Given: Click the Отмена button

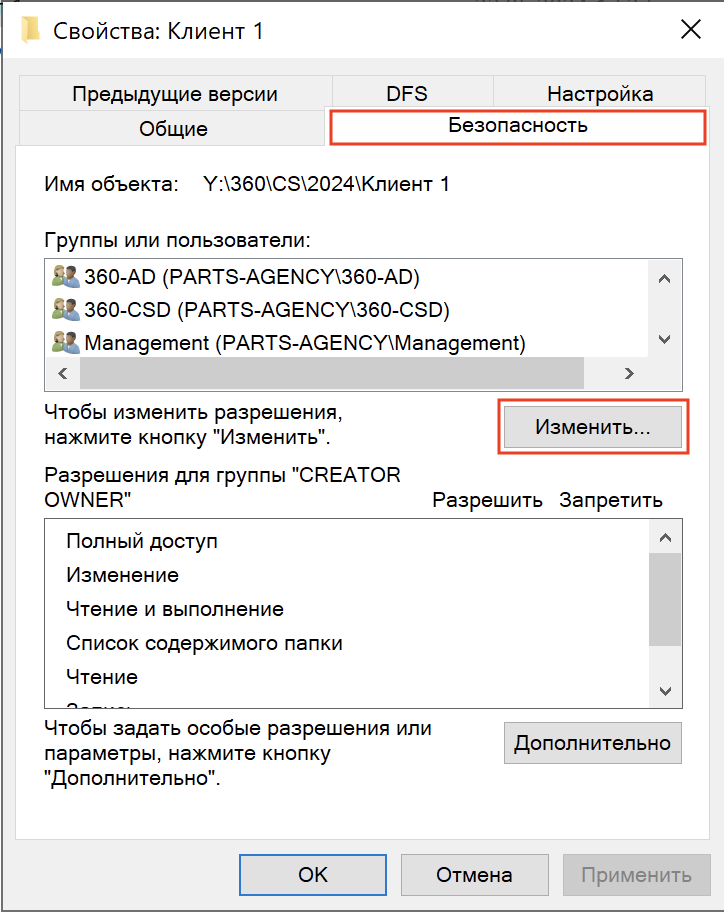Looking at the screenshot, I should pyautogui.click(x=474, y=874).
